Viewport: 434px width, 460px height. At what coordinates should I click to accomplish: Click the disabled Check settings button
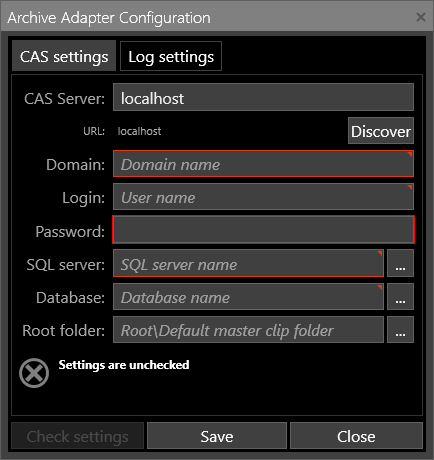pos(78,436)
